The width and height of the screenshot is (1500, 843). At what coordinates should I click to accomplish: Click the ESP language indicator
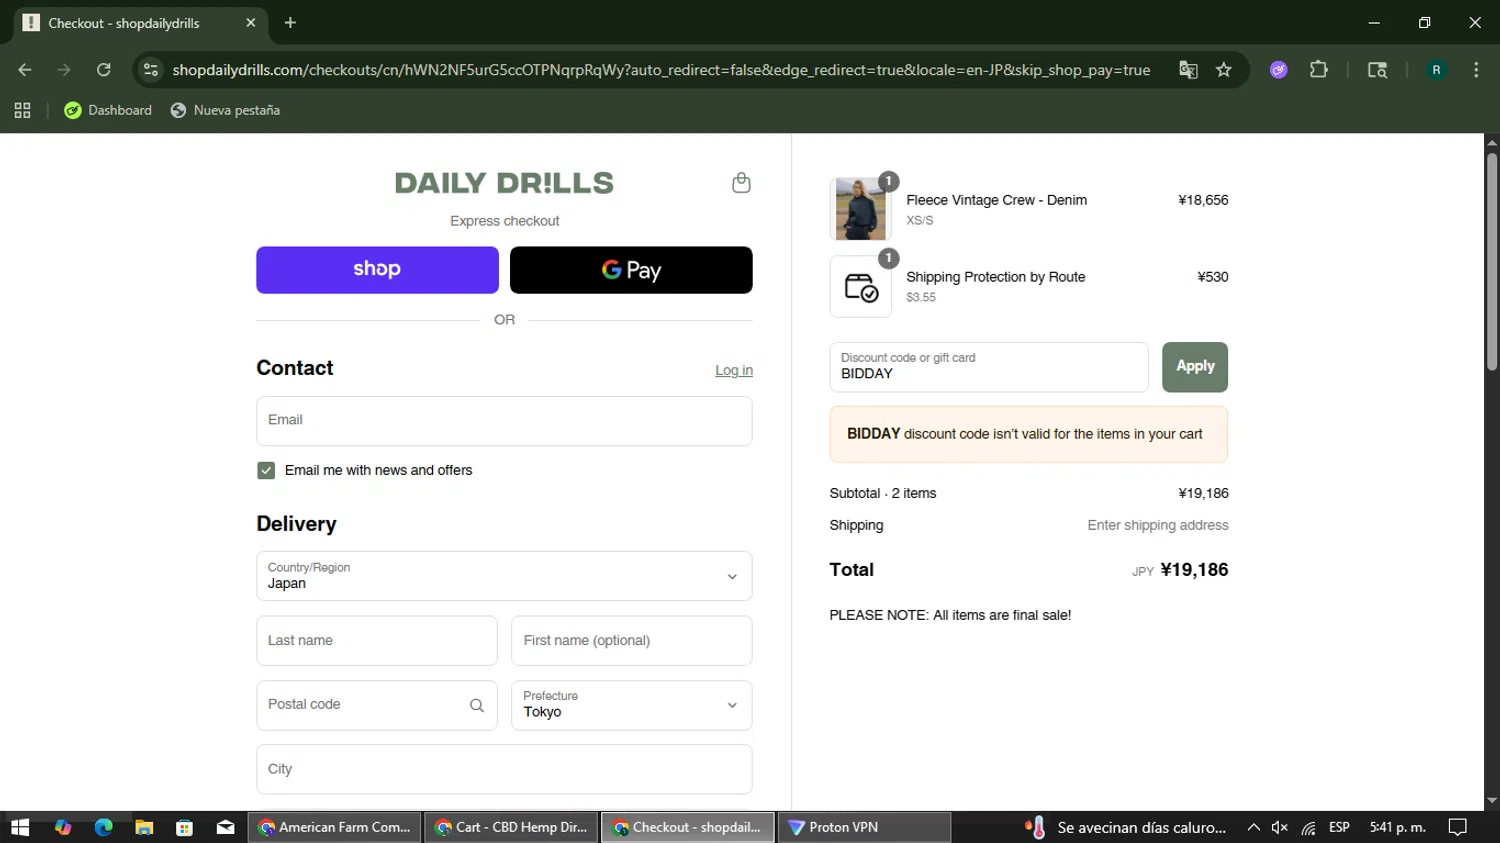coord(1339,827)
